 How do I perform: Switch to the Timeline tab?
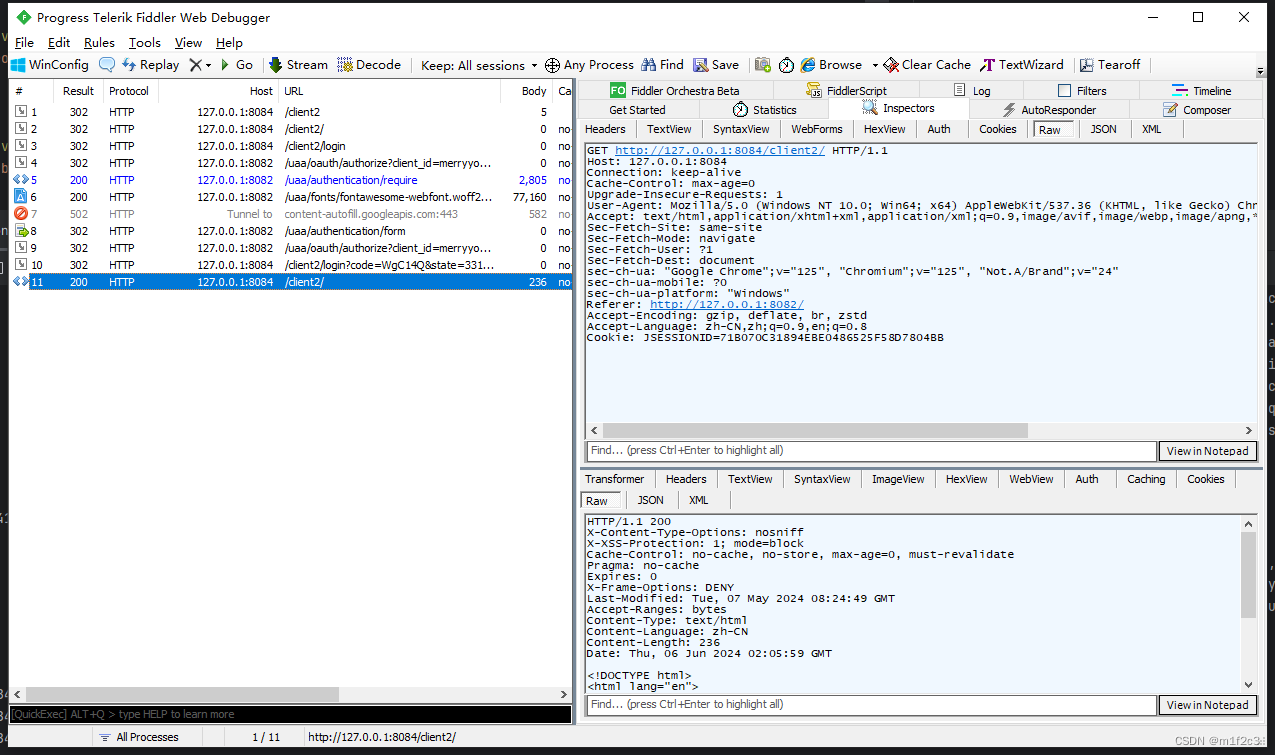point(1202,91)
